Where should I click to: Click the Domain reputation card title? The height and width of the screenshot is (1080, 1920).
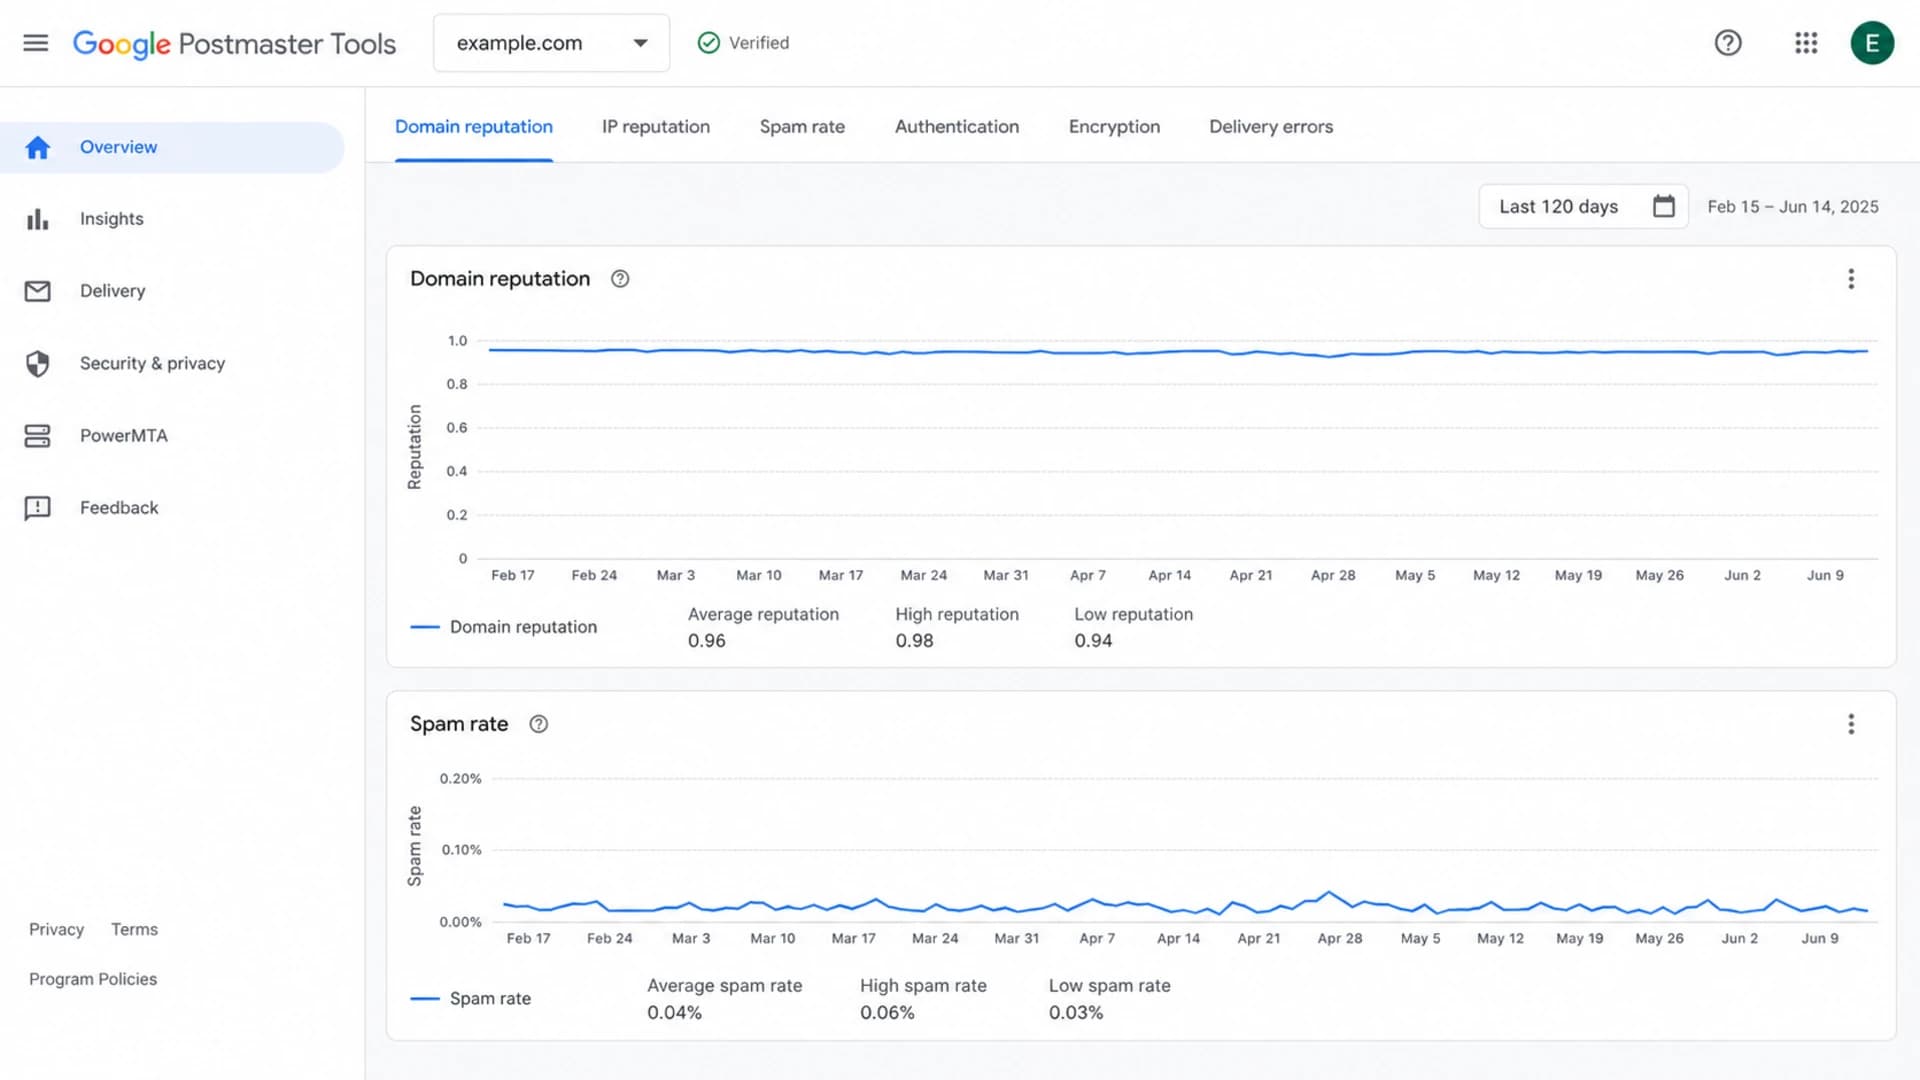click(500, 279)
